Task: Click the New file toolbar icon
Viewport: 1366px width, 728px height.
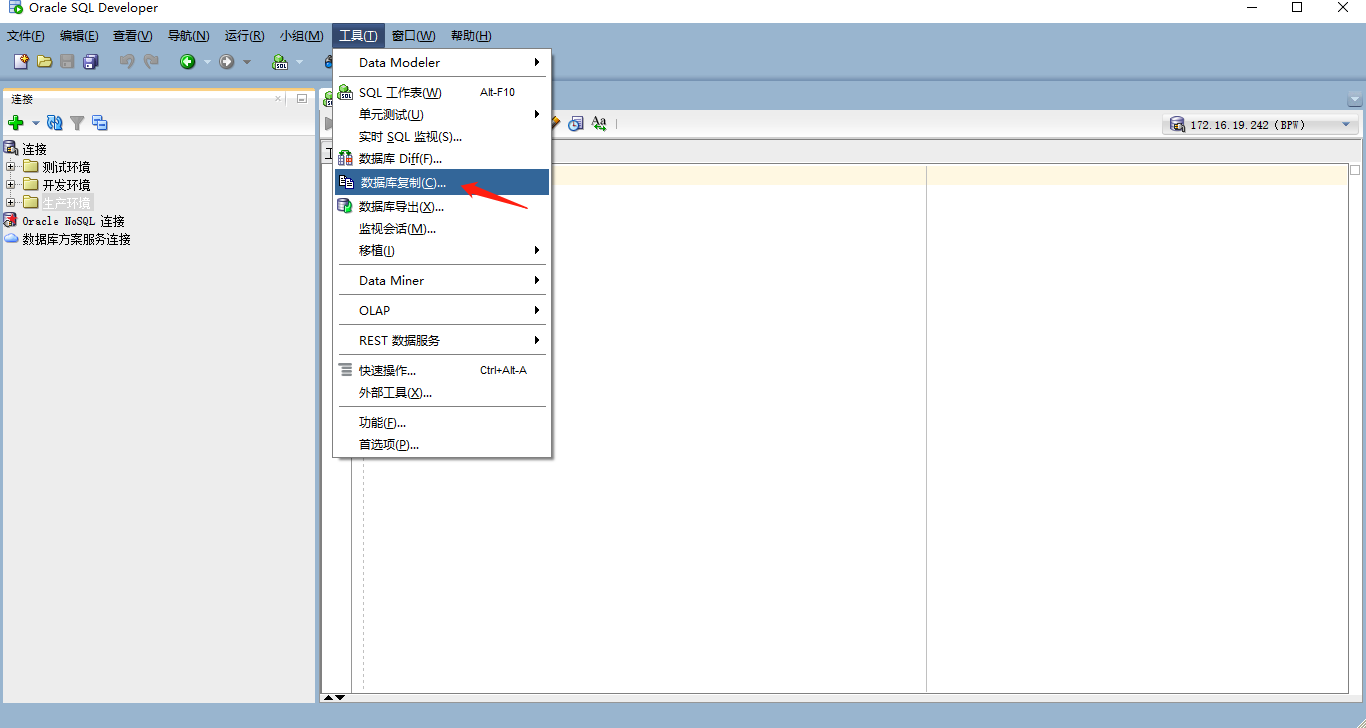Action: 21,62
